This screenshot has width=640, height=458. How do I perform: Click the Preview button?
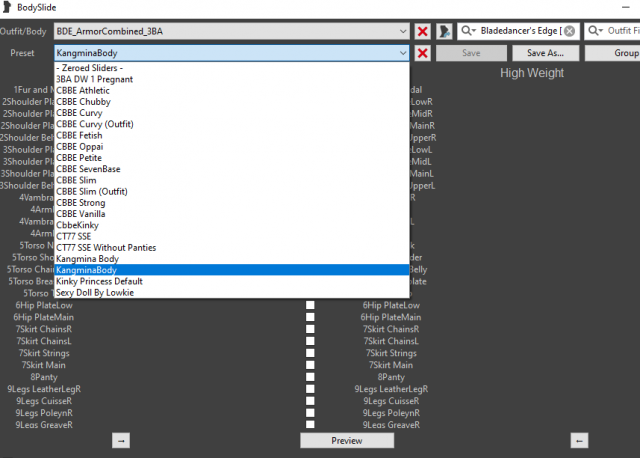pyautogui.click(x=346, y=440)
